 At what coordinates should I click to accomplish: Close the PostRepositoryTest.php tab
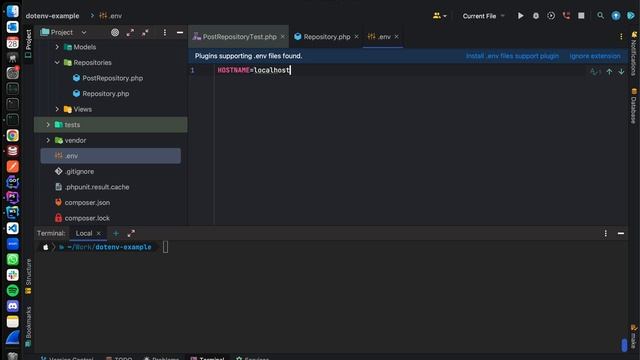point(282,37)
